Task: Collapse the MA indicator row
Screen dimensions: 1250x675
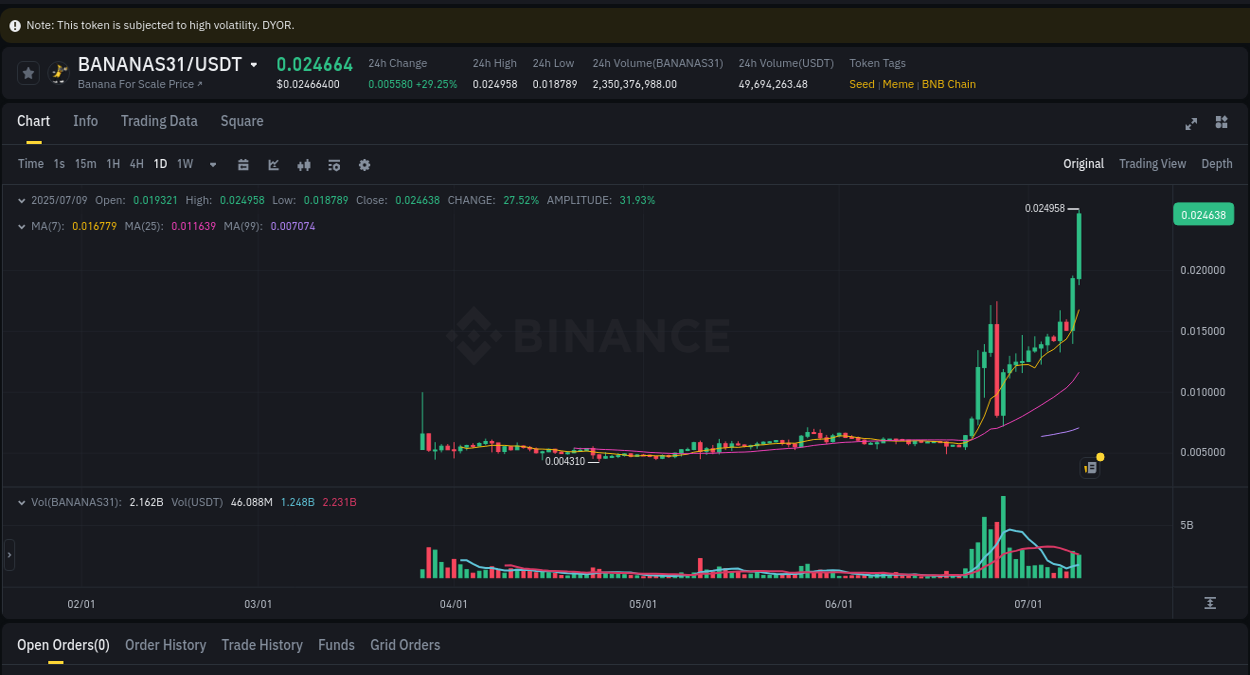Action: (x=22, y=226)
